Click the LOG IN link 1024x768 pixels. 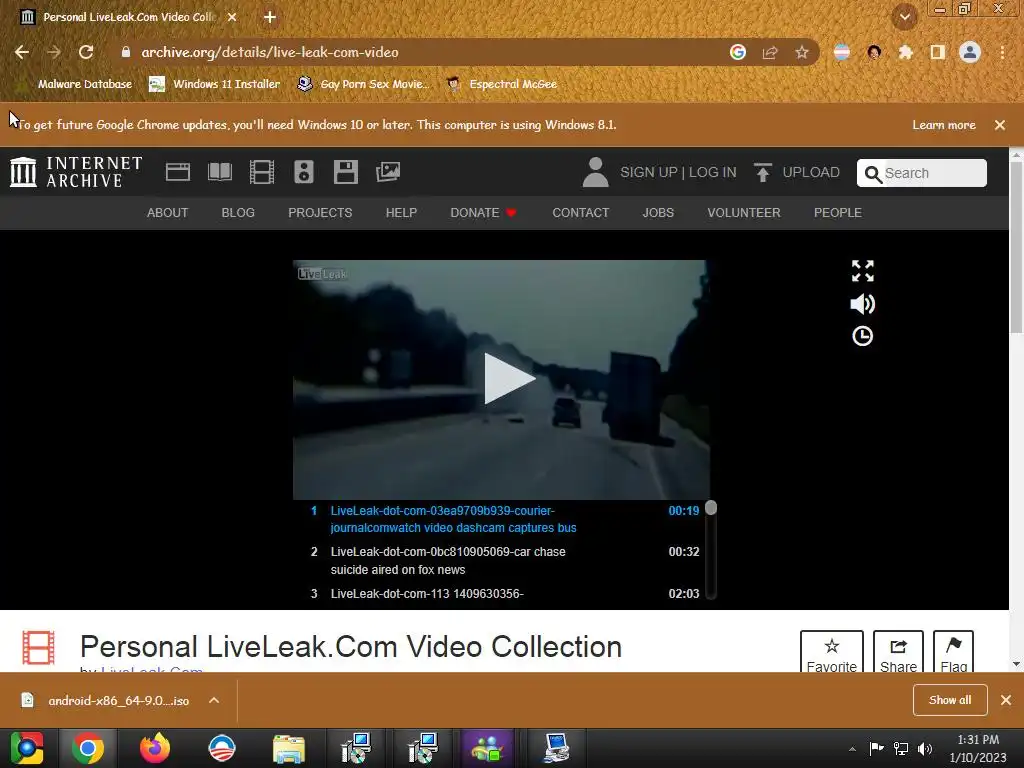(712, 172)
